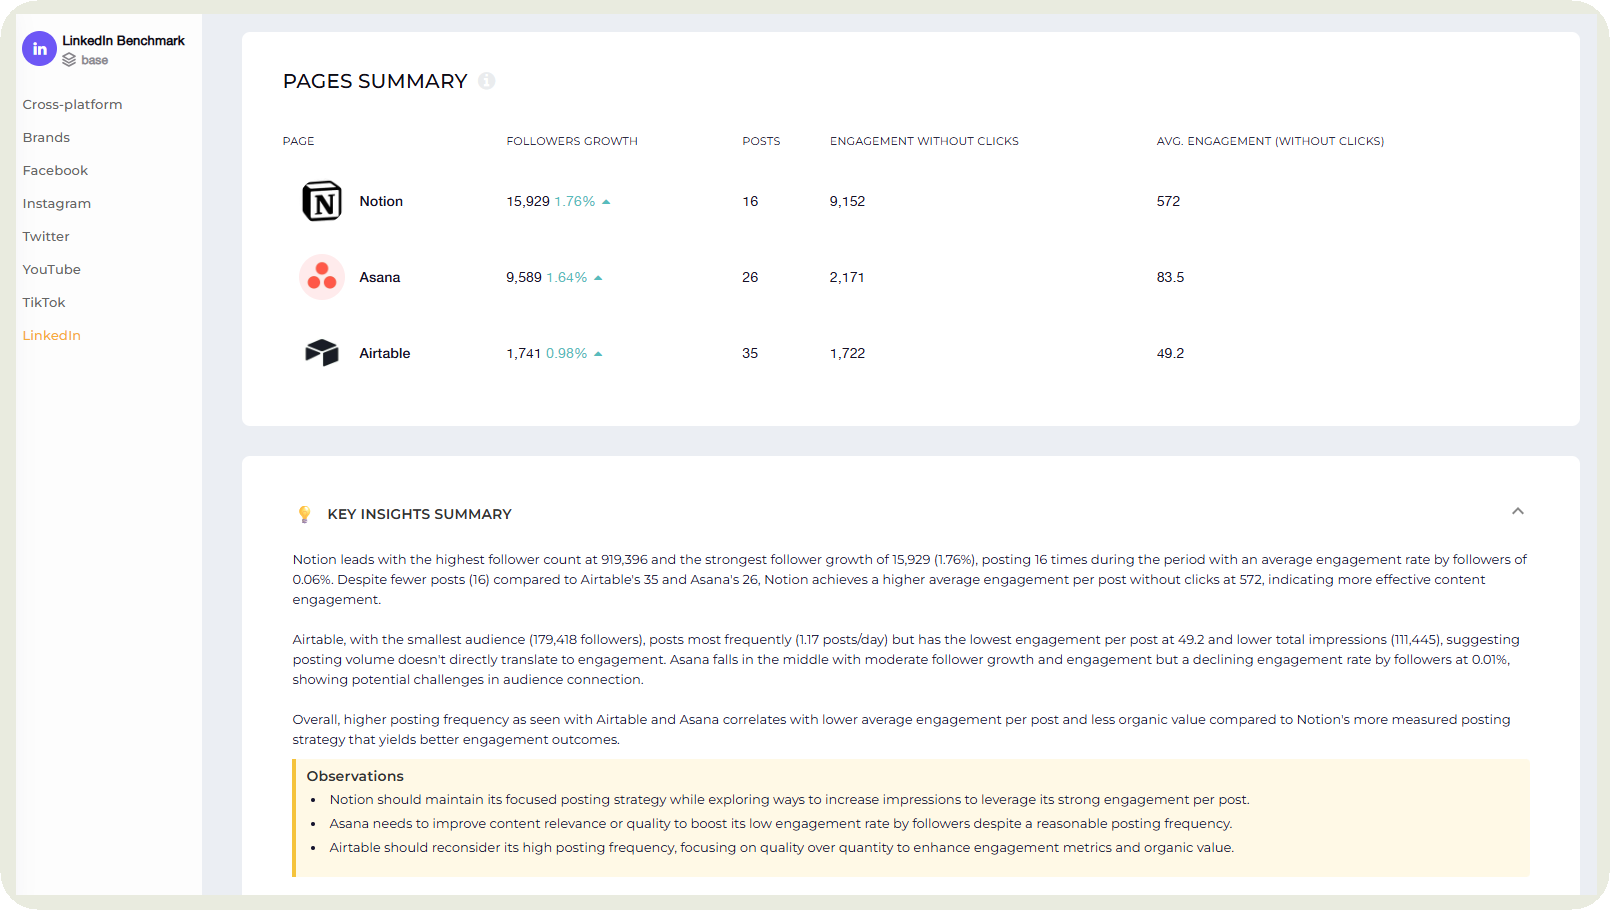The height and width of the screenshot is (910, 1610).
Task: Collapse the Key Insights Summary section
Action: [1518, 511]
